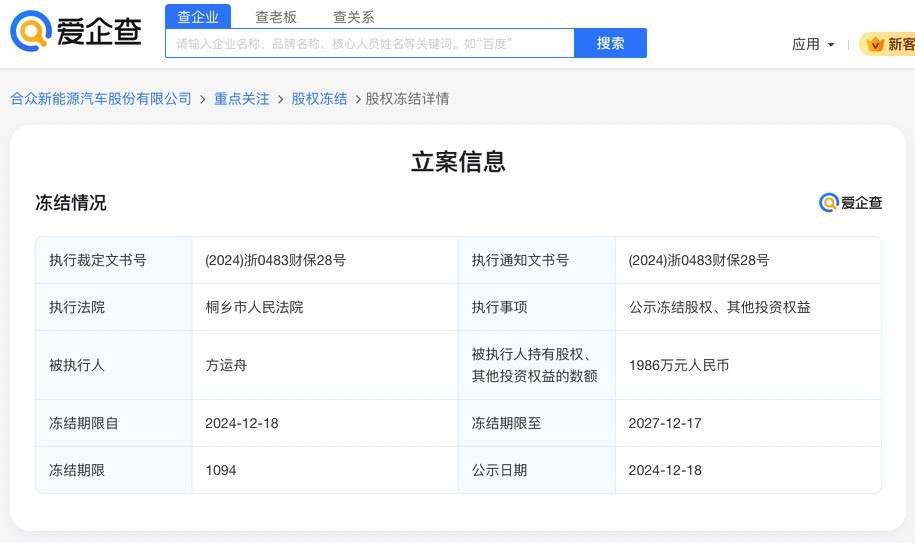Viewport: 915px width, 543px height.
Task: Click the 立案信息 page heading
Action: tap(458, 162)
